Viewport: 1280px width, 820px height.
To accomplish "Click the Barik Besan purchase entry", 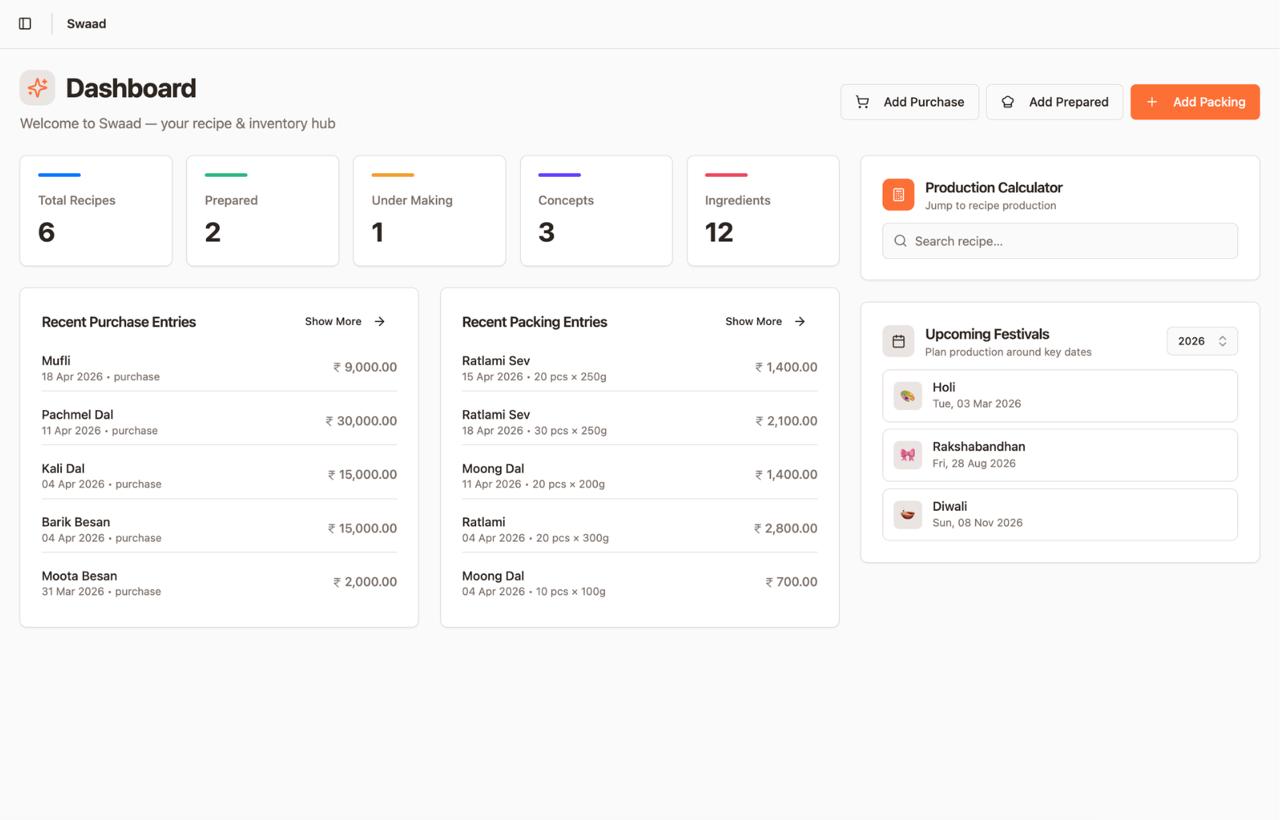I will click(x=219, y=529).
